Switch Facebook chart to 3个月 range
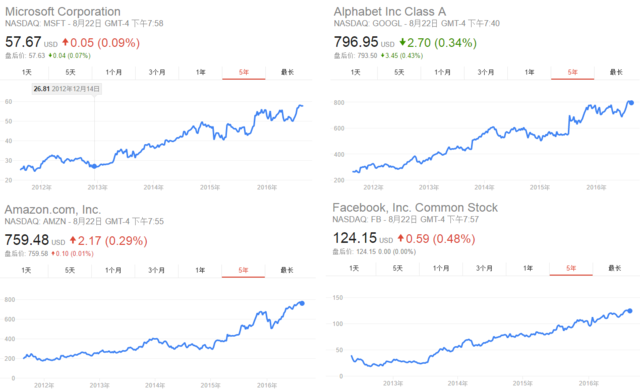 [x=484, y=268]
